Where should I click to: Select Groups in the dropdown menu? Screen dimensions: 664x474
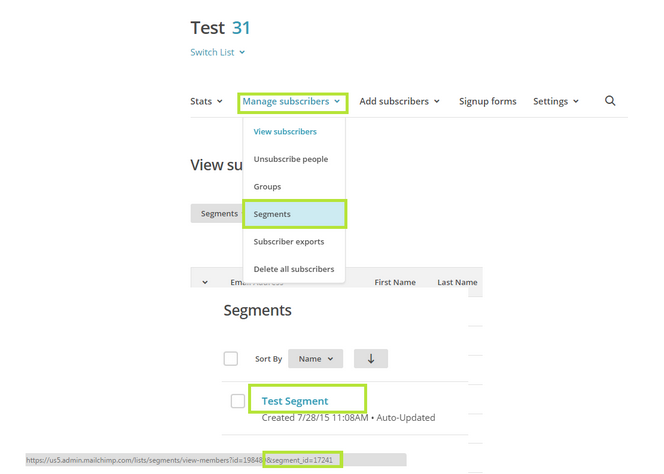click(x=267, y=186)
